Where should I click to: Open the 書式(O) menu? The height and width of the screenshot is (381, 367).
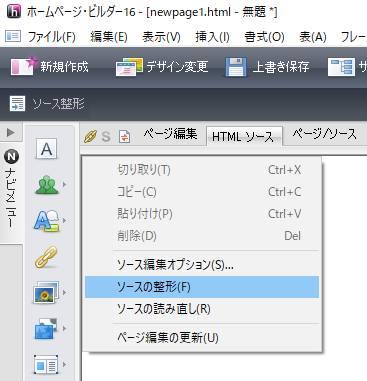coord(264,37)
